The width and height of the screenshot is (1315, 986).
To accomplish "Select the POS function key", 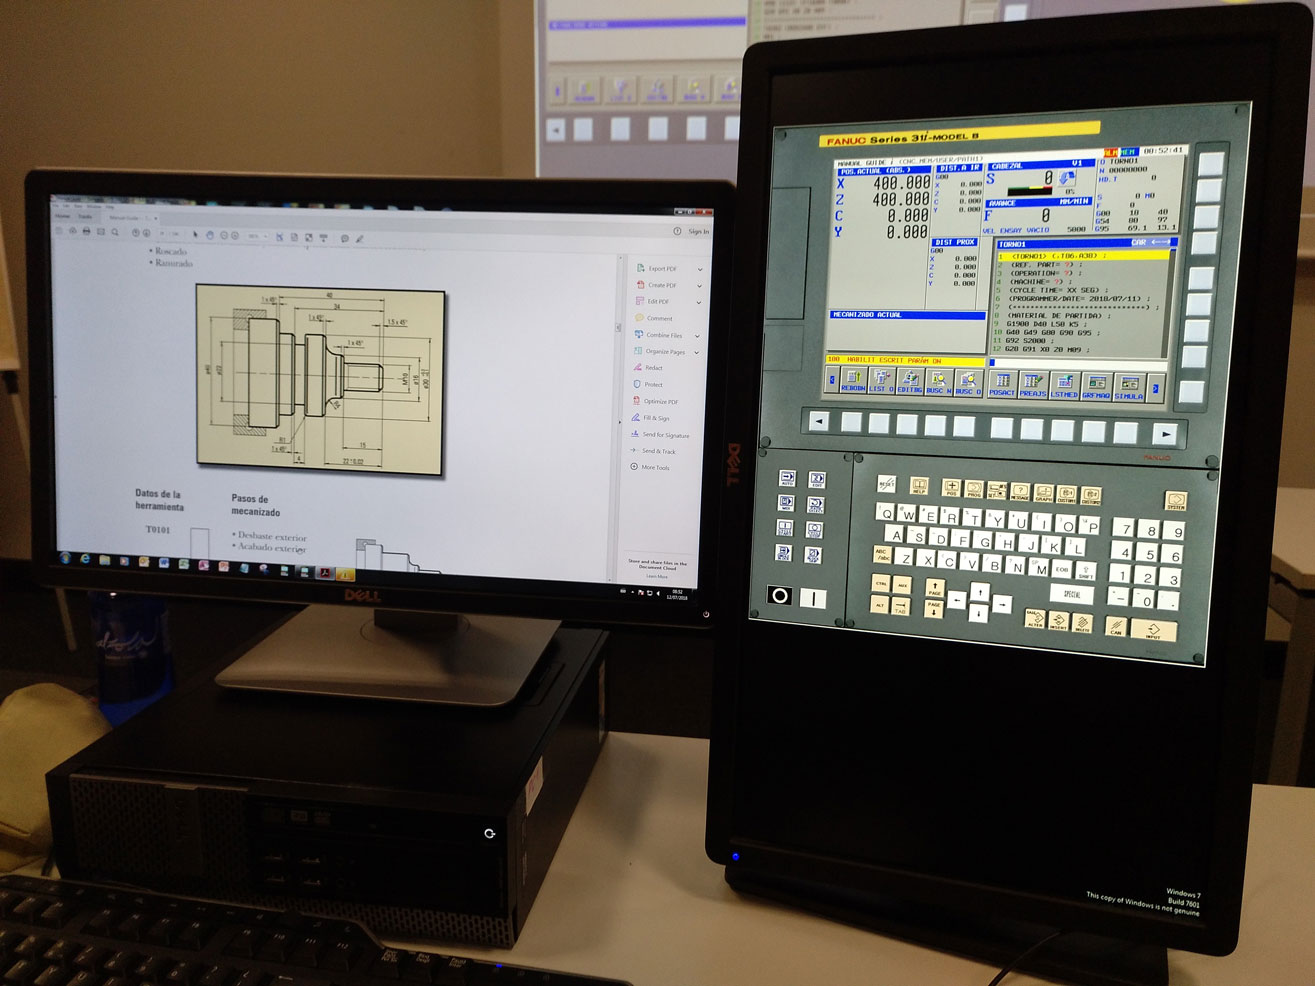I will (951, 488).
